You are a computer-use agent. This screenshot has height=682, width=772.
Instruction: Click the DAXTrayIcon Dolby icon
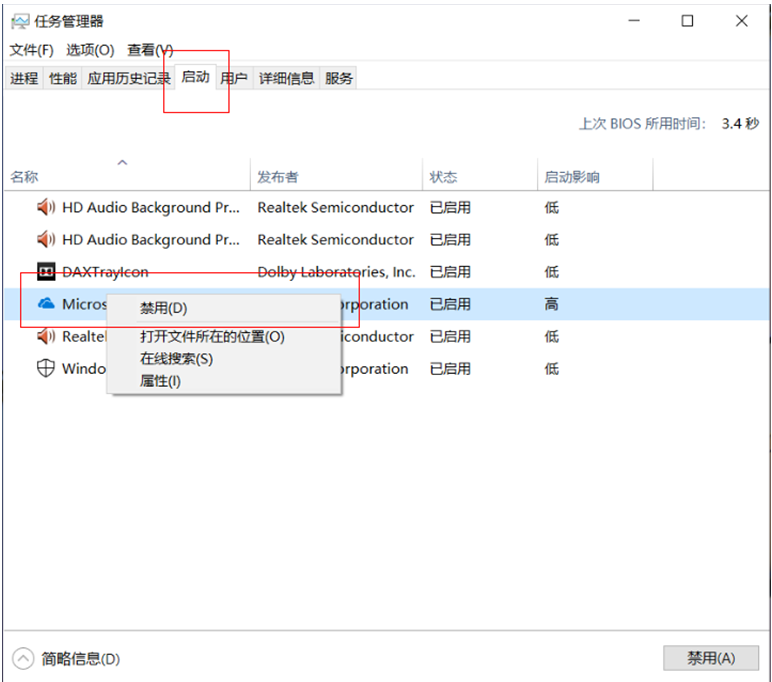tap(46, 272)
